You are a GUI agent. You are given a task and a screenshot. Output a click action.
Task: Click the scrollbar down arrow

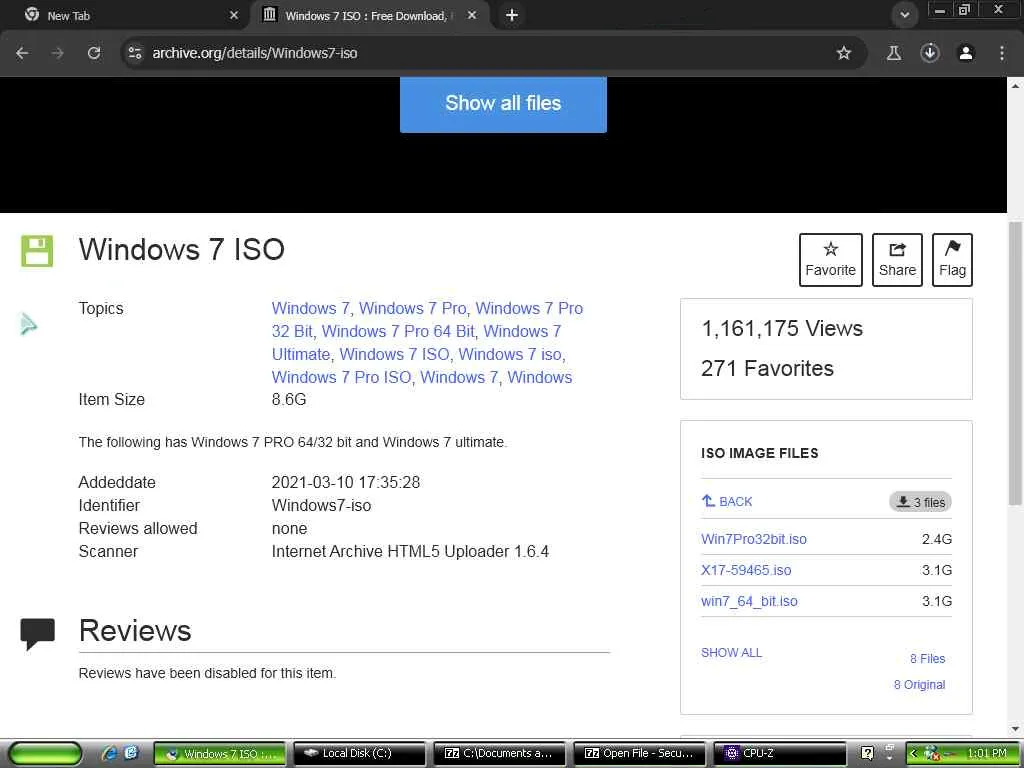coord(1015,729)
